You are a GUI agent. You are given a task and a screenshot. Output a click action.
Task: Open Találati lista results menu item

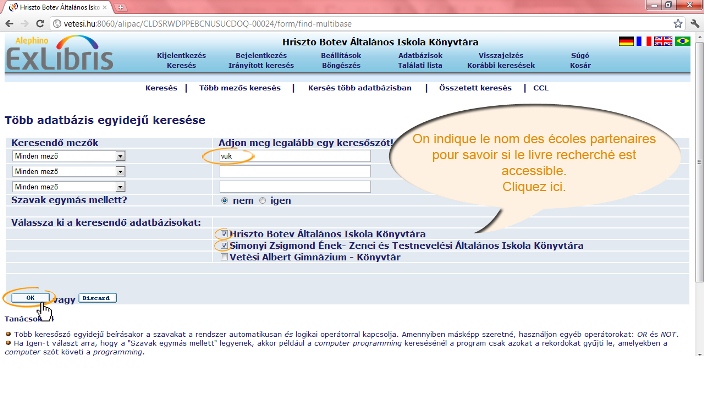point(420,65)
